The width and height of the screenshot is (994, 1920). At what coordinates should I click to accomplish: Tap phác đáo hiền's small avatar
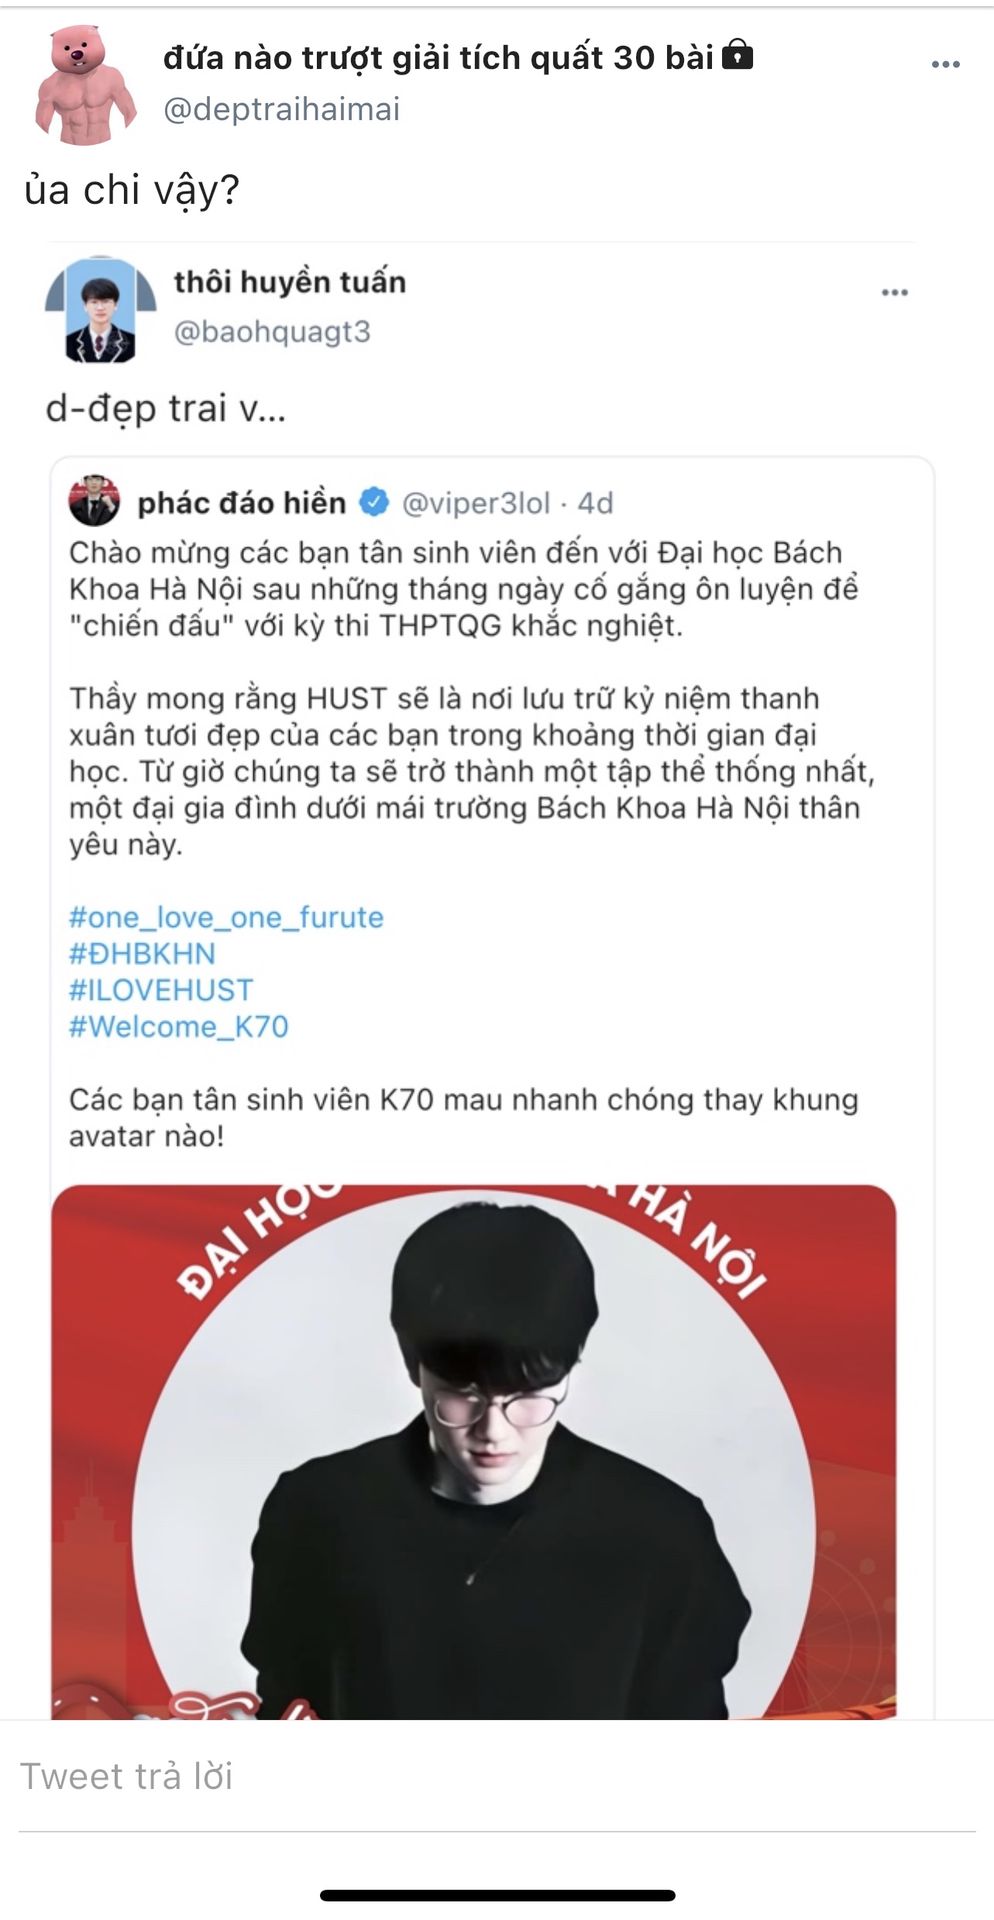click(x=94, y=502)
